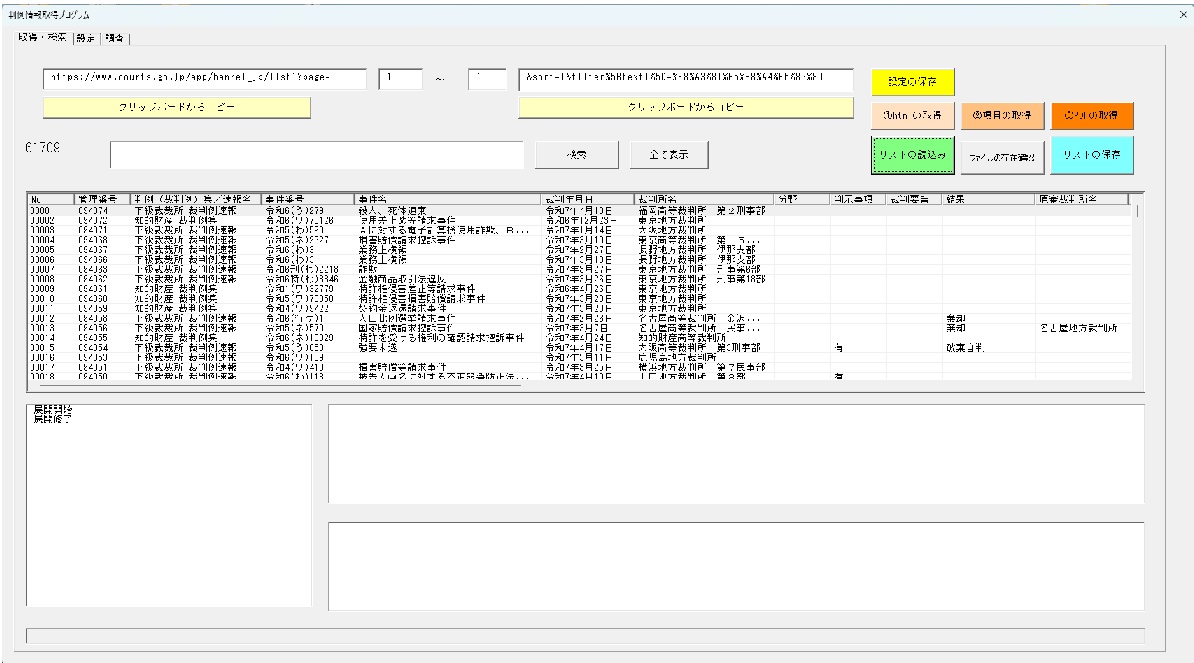The height and width of the screenshot is (663, 1194).
Task: Click the 全て表示 button
Action: tap(670, 155)
